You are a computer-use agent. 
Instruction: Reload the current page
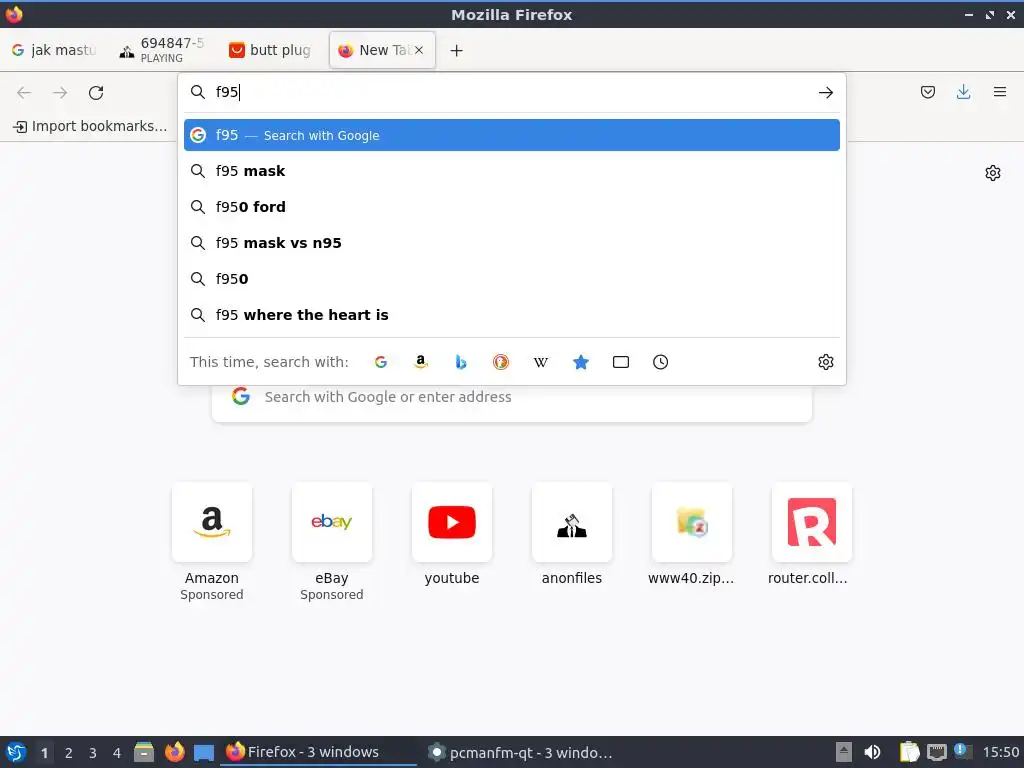click(96, 93)
